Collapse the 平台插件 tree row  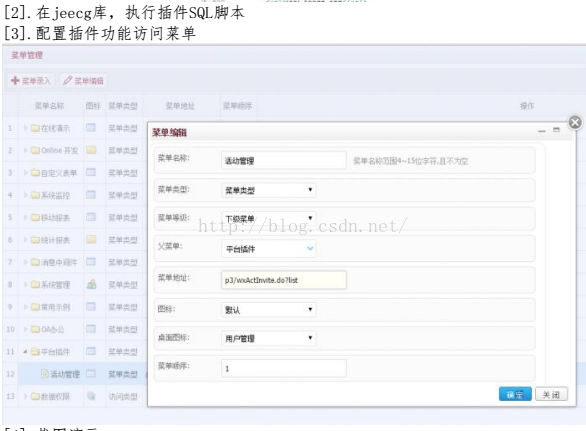(25, 352)
